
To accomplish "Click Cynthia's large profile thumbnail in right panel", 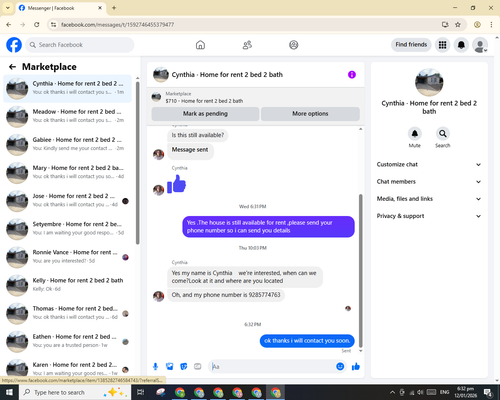I will [x=429, y=83].
